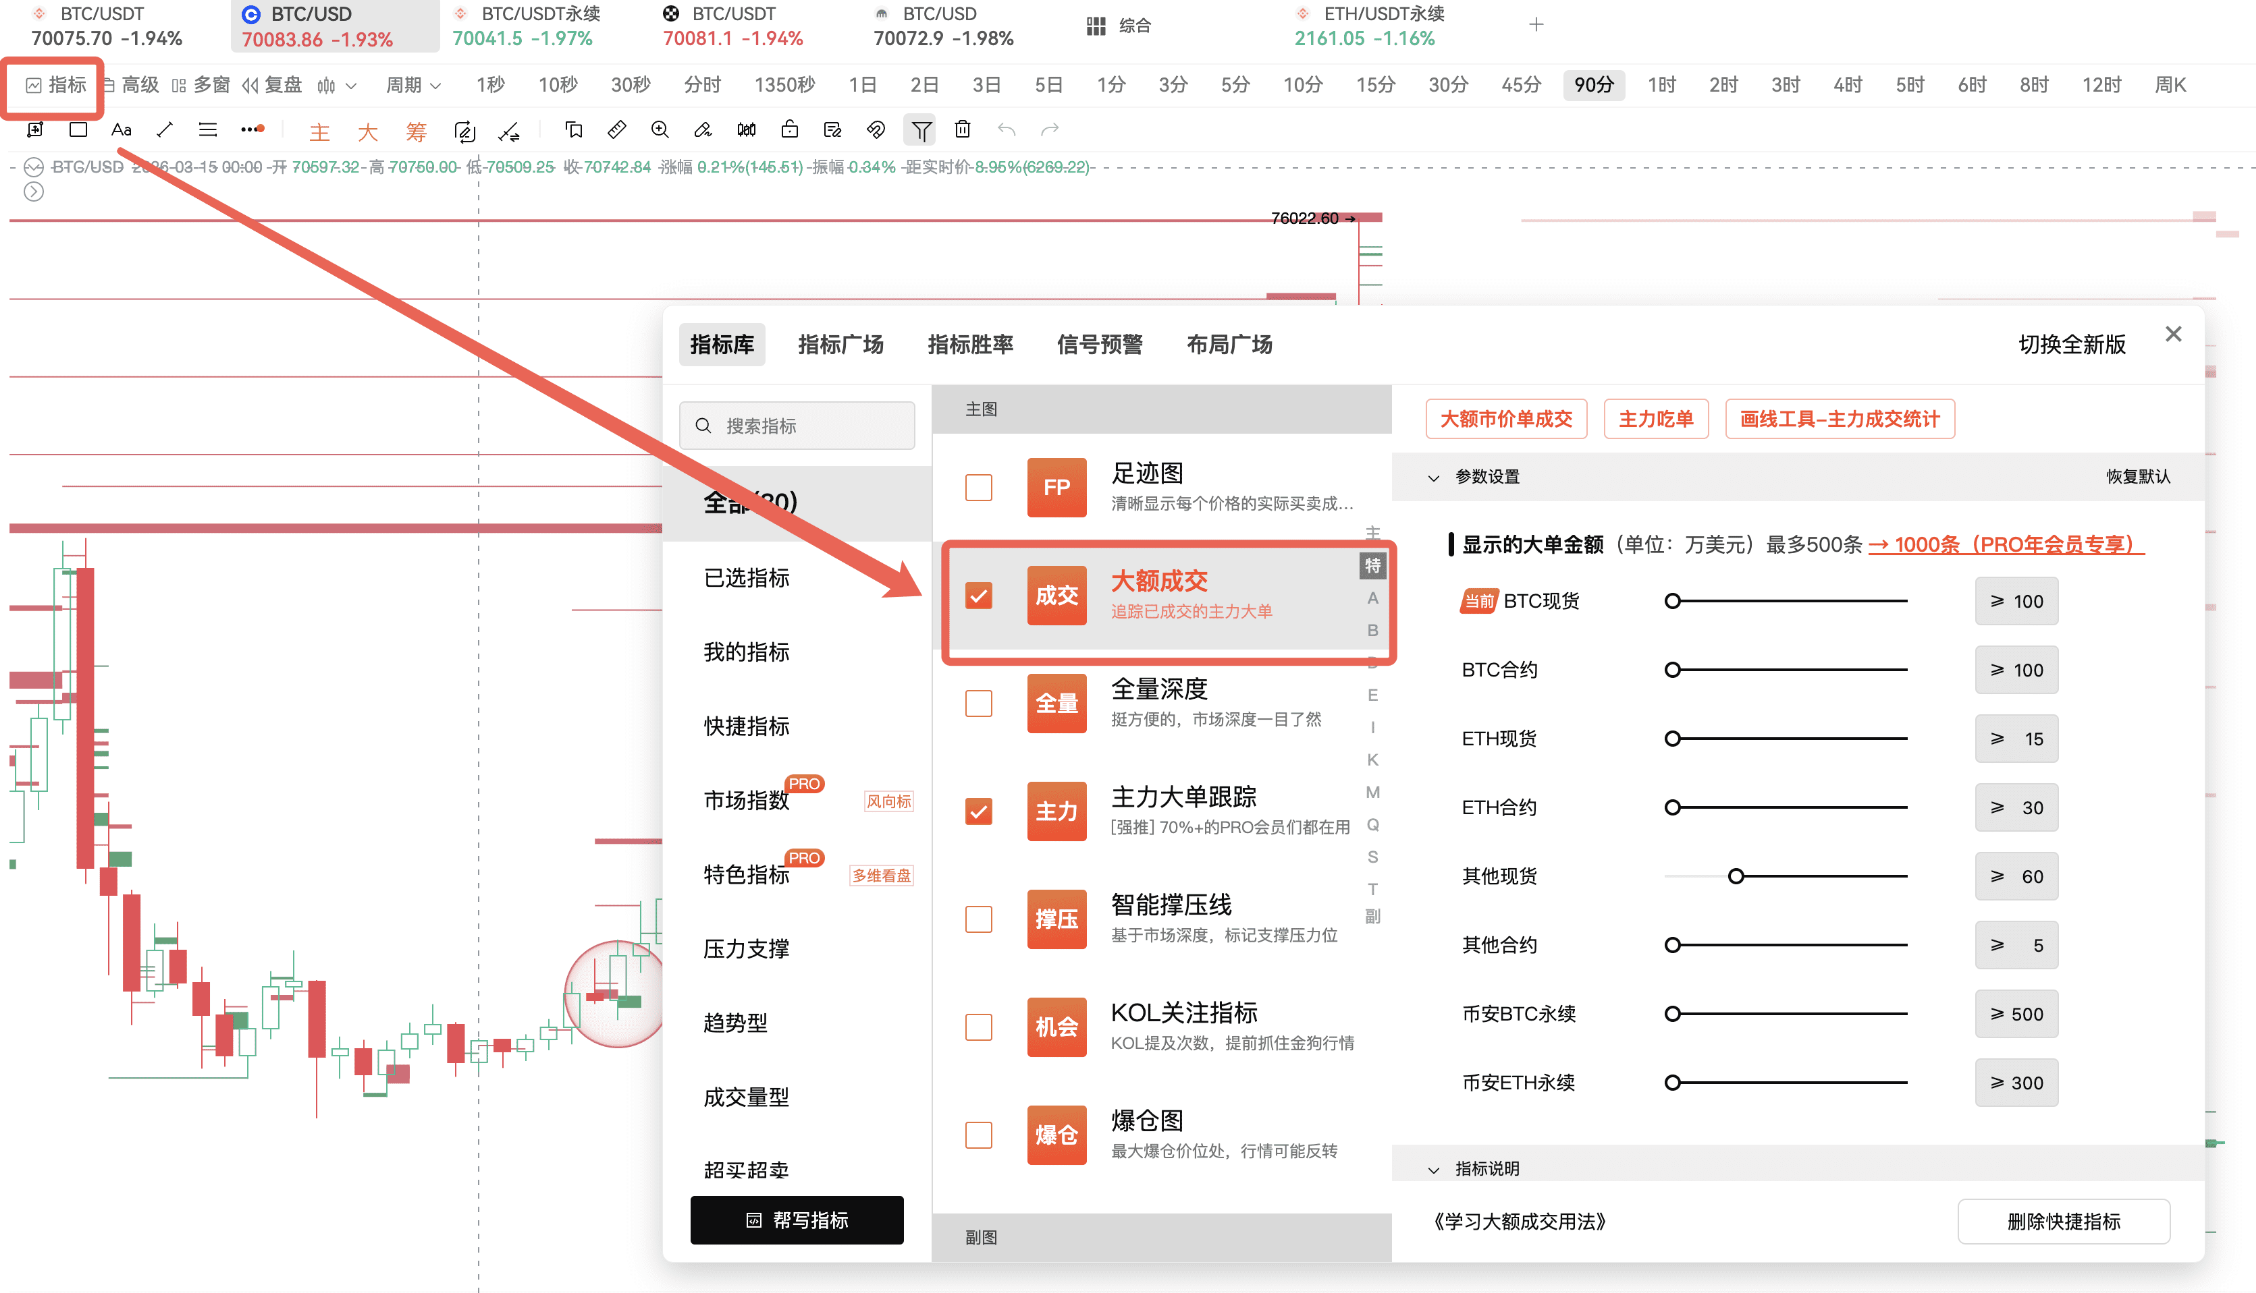Click the filter funnel icon

coord(921,130)
